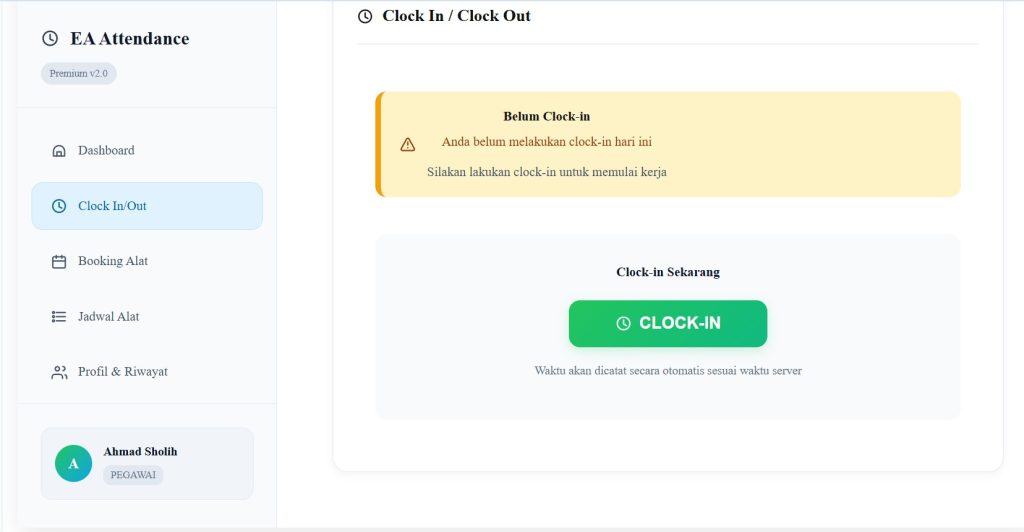Navigate to Profil & Riwayat
The width and height of the screenshot is (1024, 532).
click(123, 372)
